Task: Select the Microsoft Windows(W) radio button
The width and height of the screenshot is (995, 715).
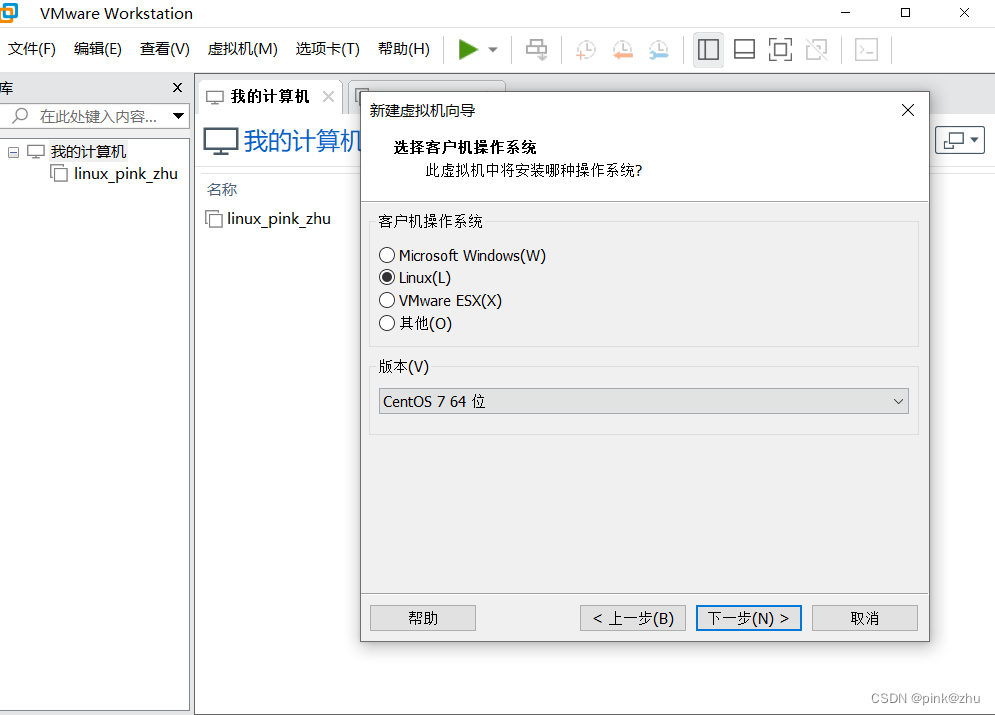Action: [x=387, y=255]
